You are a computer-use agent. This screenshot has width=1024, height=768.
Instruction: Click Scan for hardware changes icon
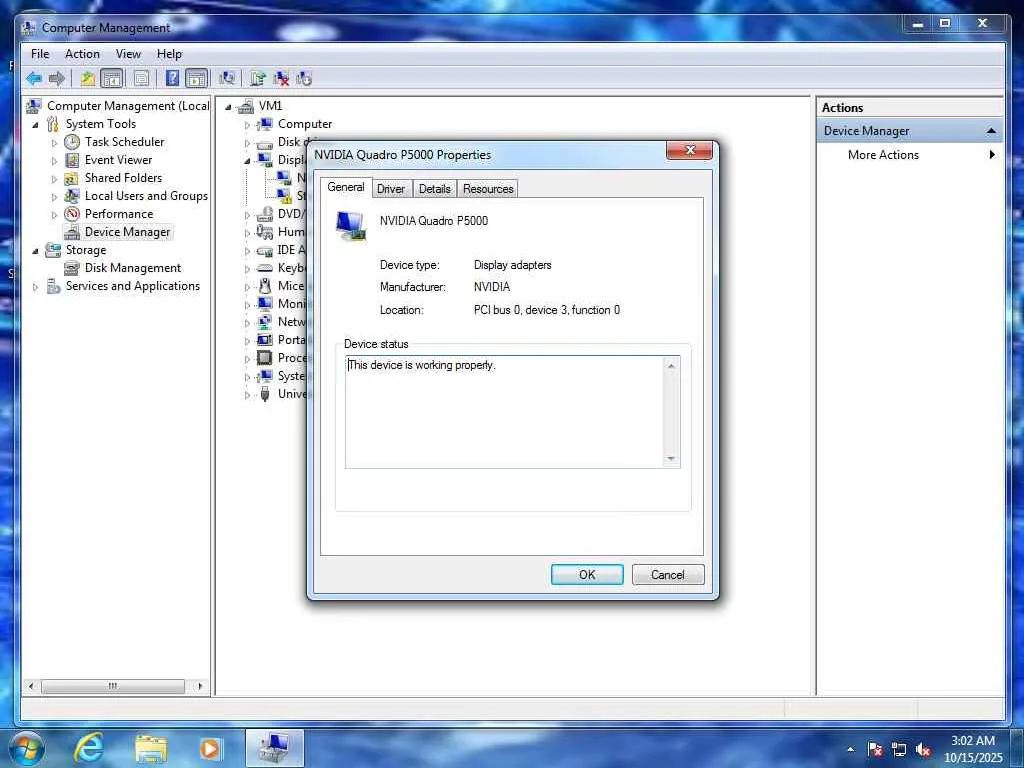click(x=227, y=79)
